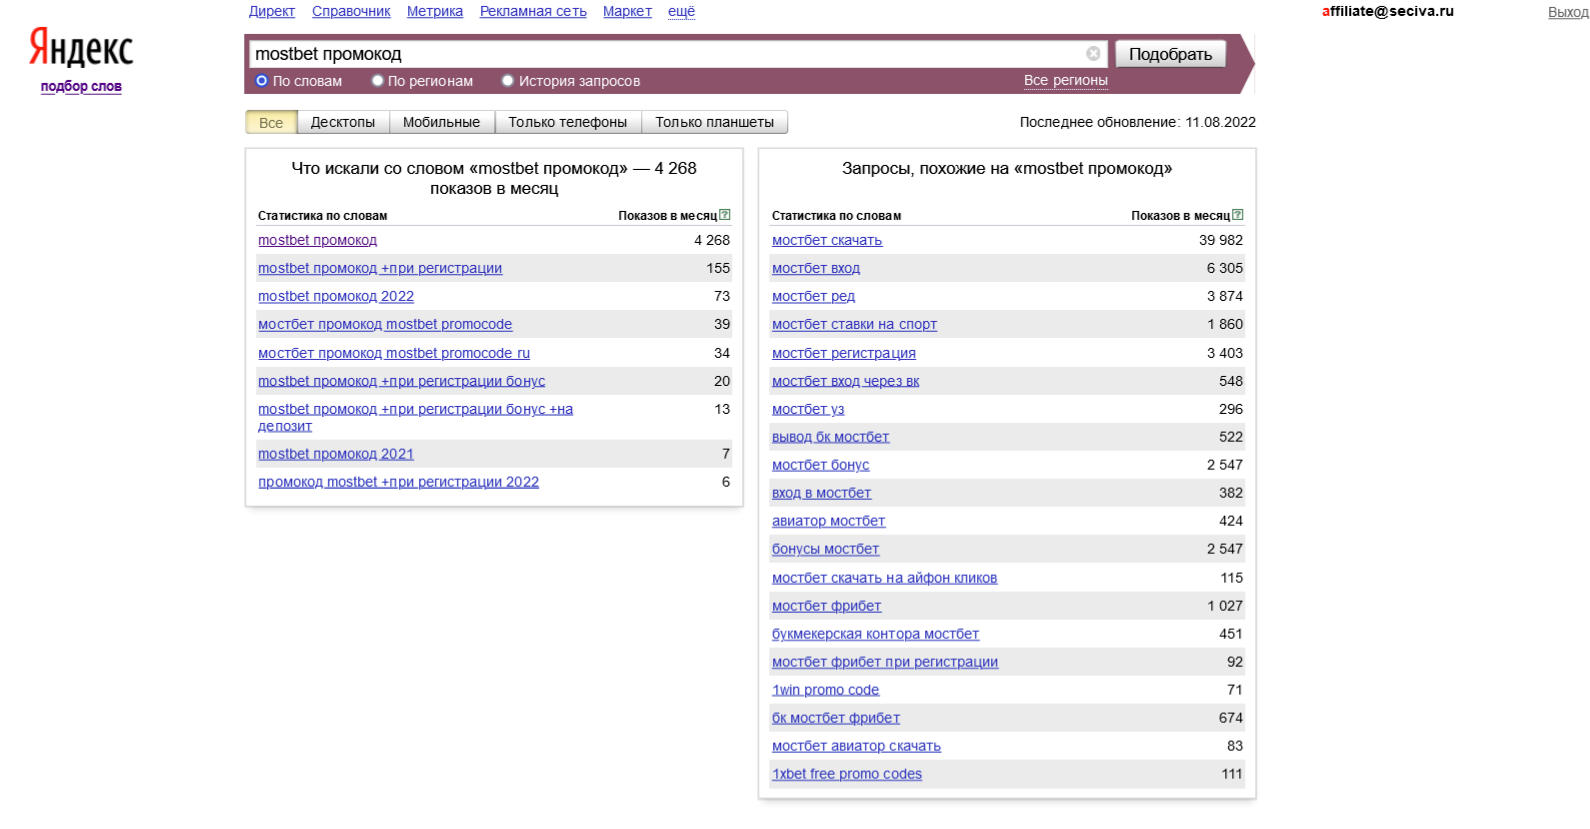Open the "мостбет бонус" link

pos(821,465)
